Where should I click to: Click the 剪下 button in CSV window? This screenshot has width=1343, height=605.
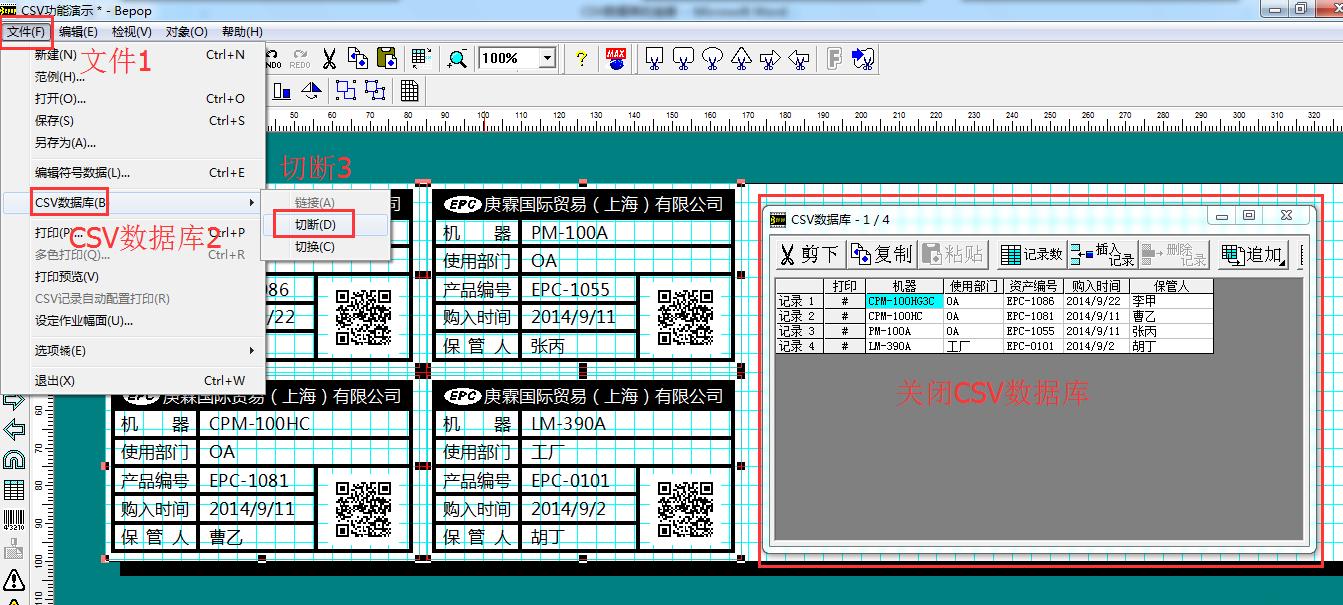[x=810, y=255]
